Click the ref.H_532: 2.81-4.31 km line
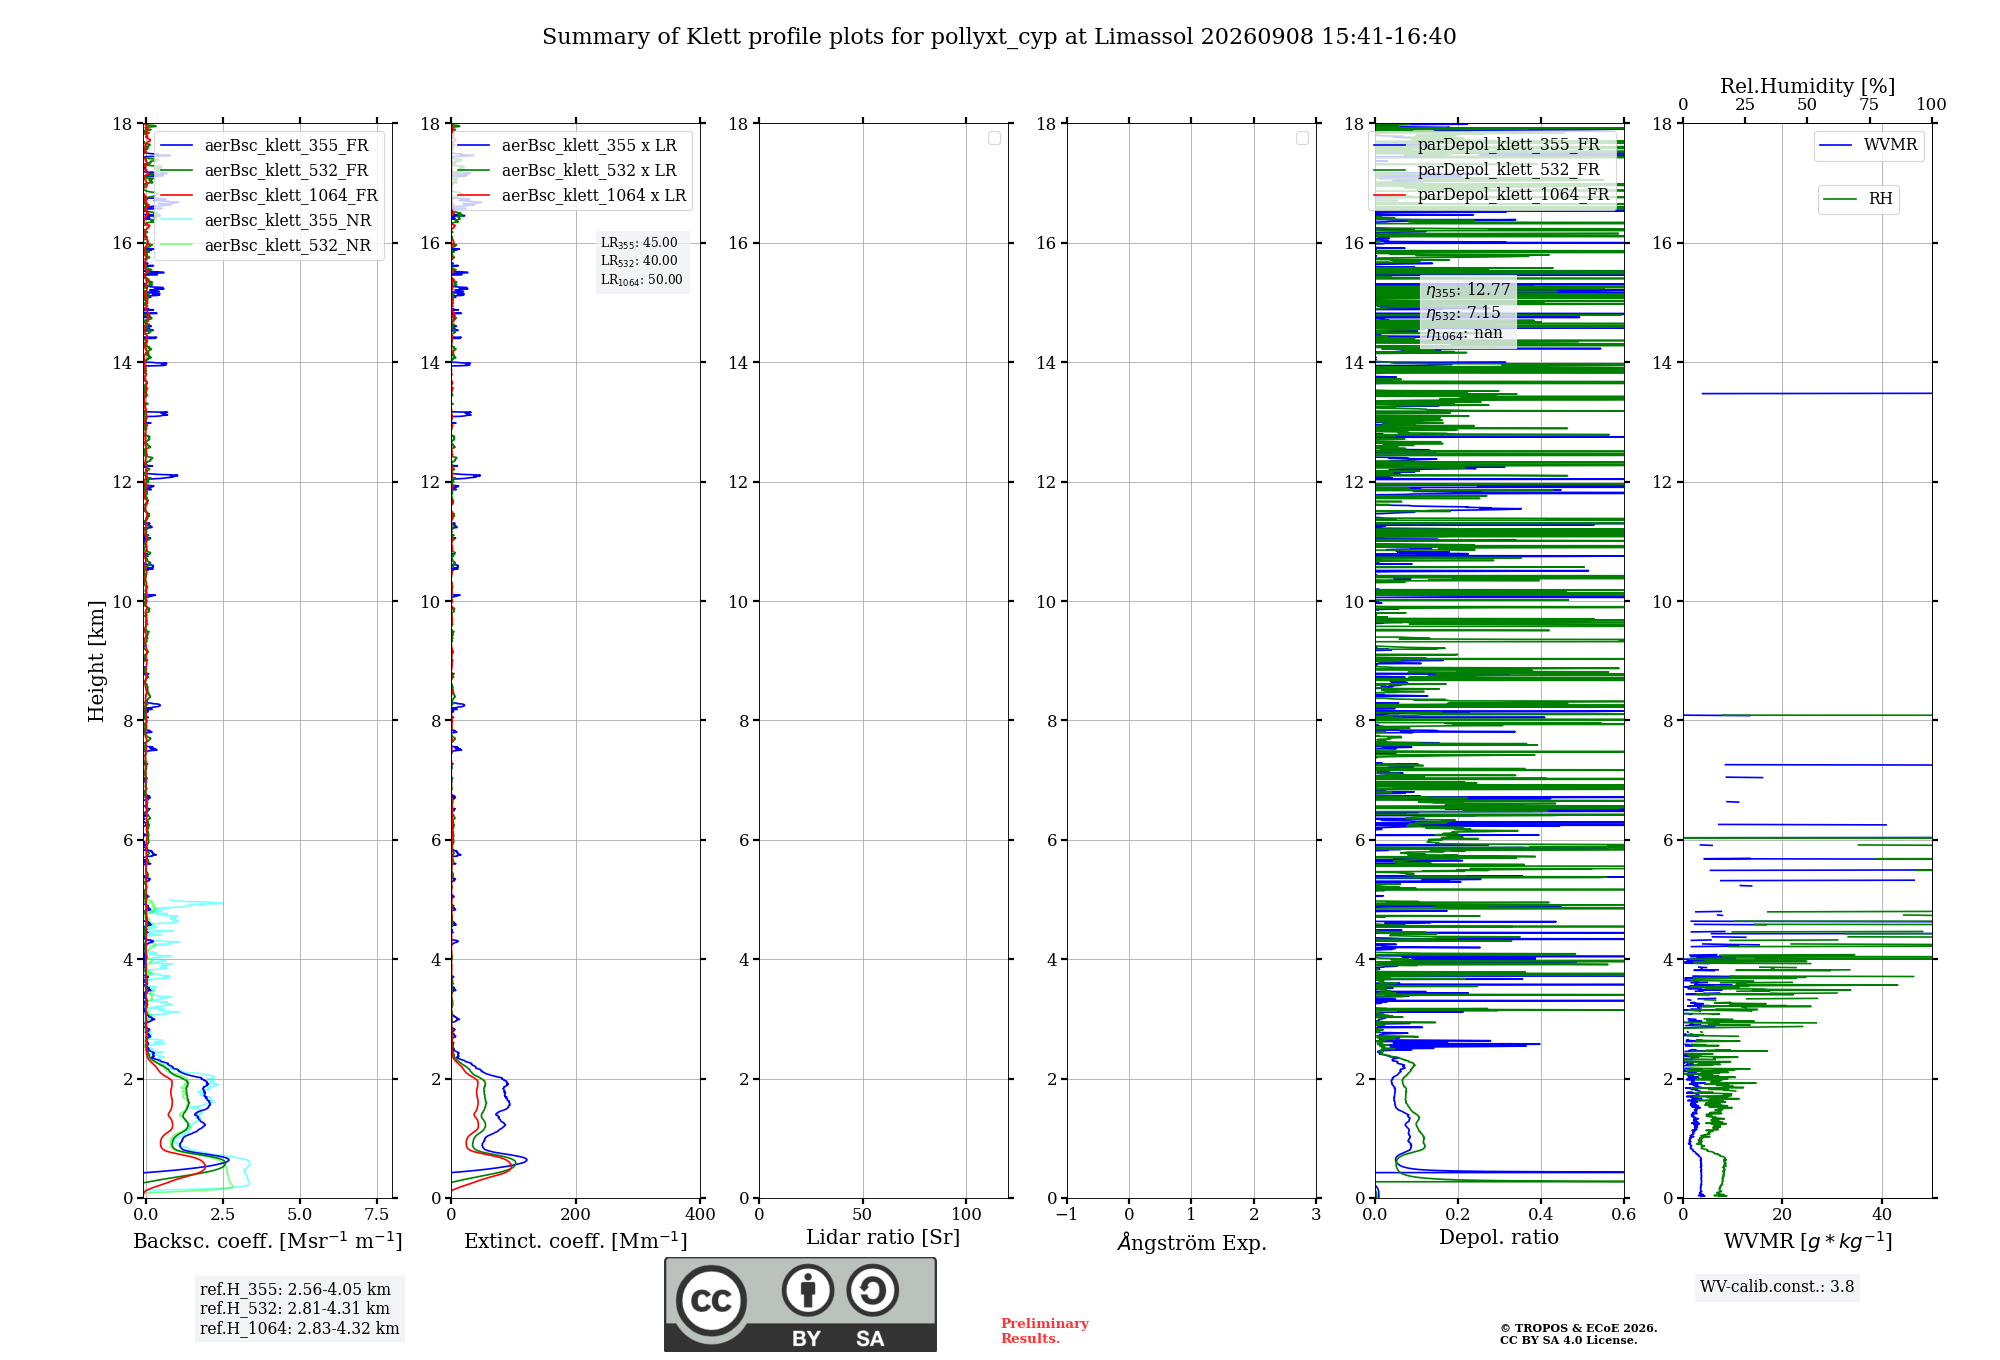2000x1360 pixels. click(295, 1309)
